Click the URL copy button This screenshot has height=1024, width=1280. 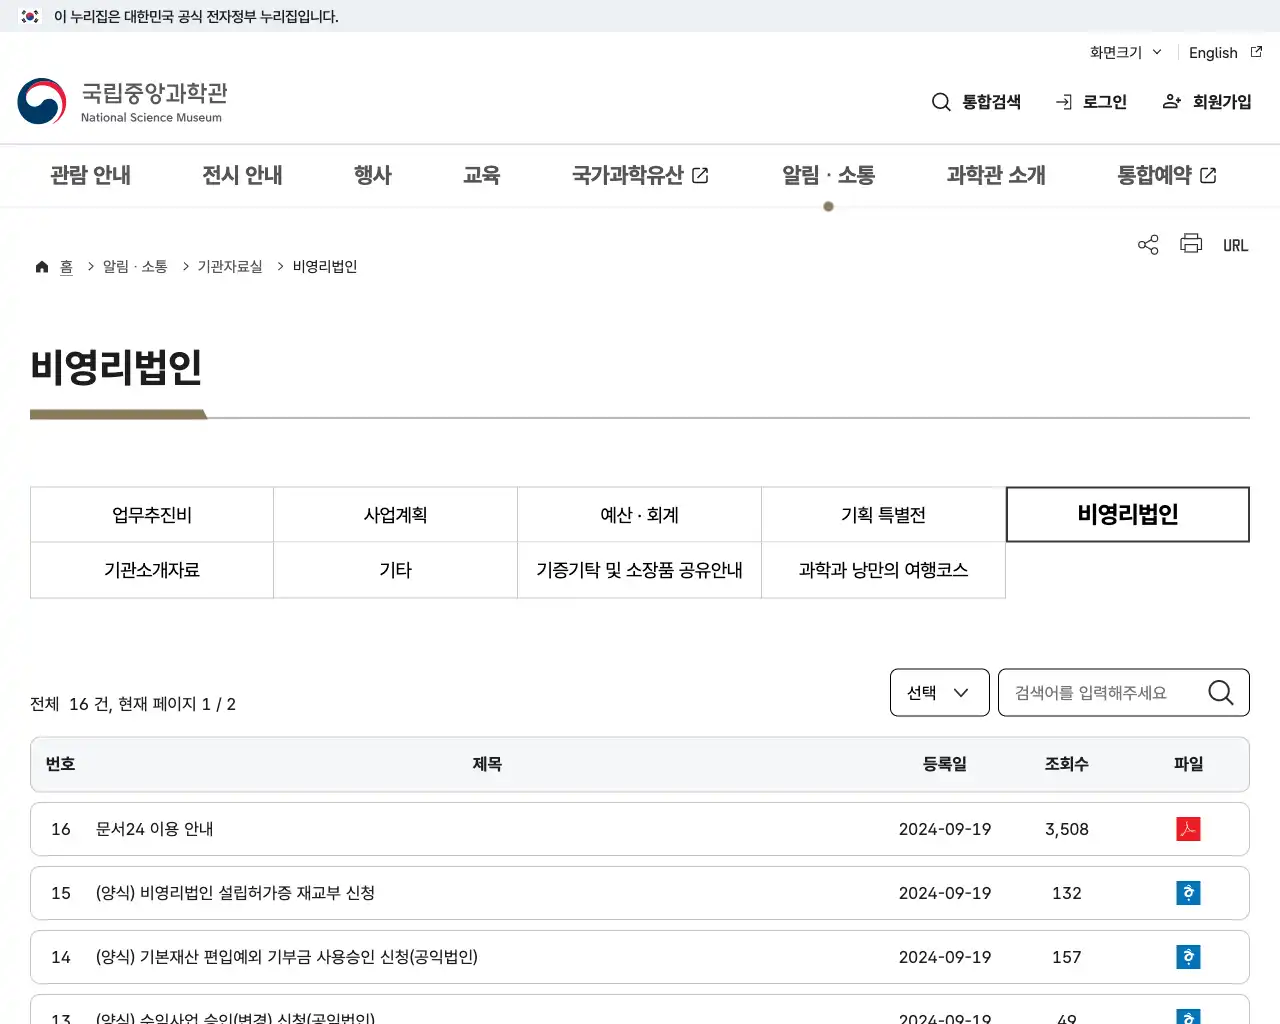1236,244
